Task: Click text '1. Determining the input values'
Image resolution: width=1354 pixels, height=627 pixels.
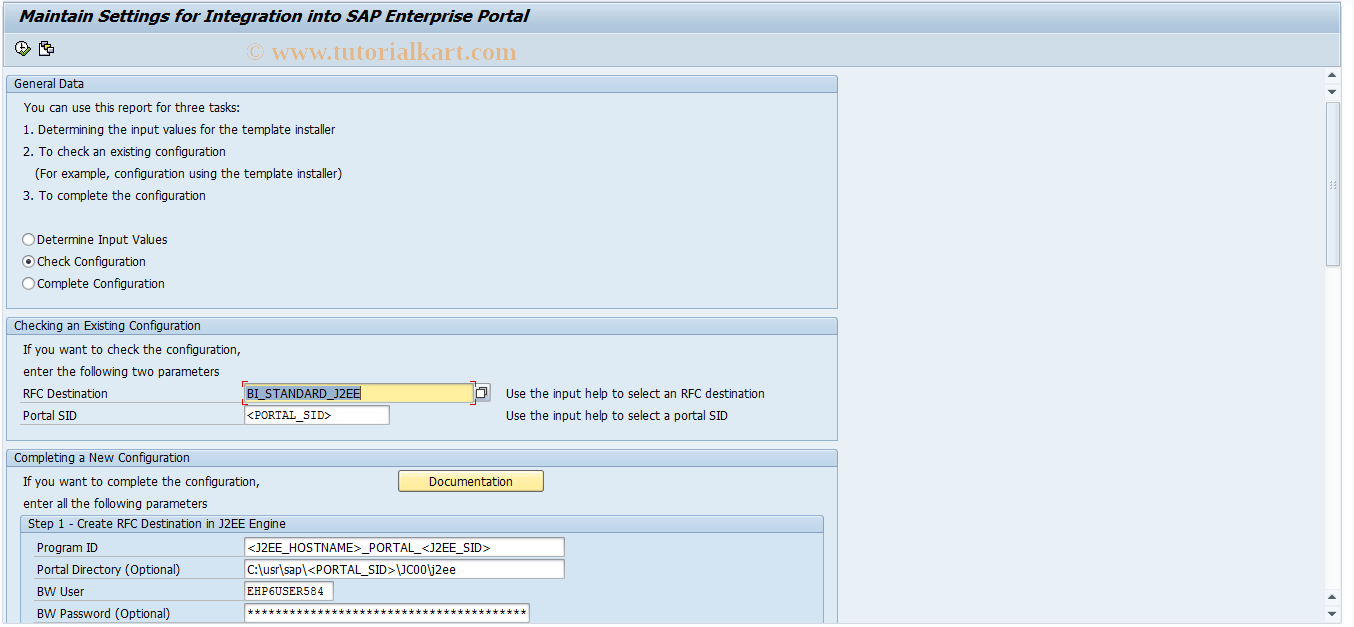Action: click(179, 130)
